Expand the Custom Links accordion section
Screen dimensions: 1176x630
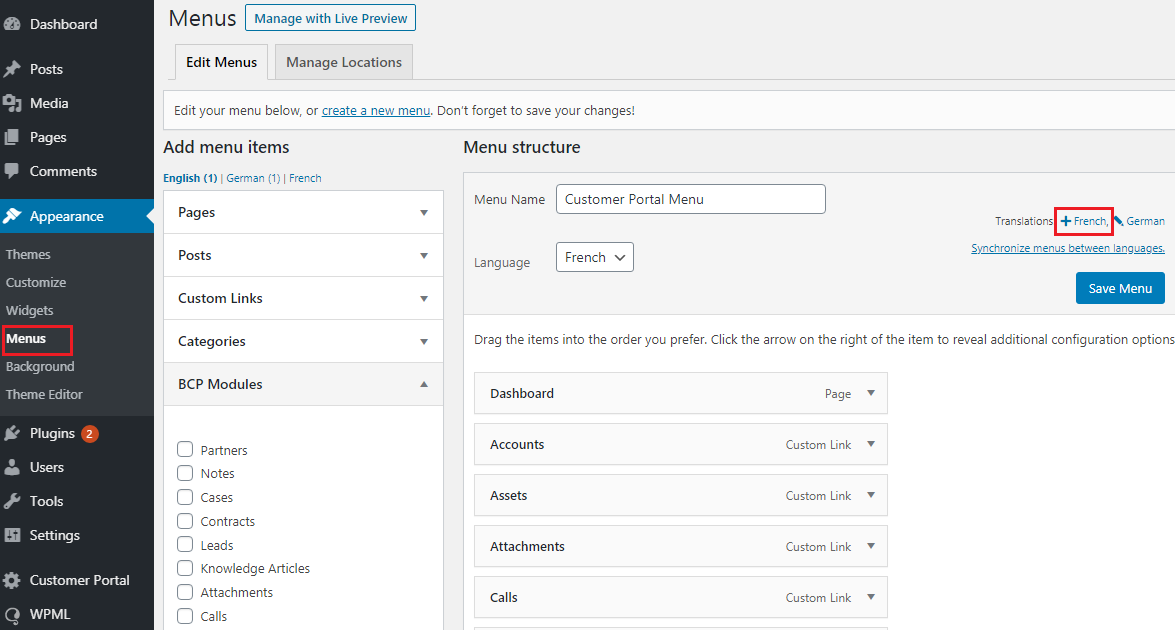click(x=303, y=298)
